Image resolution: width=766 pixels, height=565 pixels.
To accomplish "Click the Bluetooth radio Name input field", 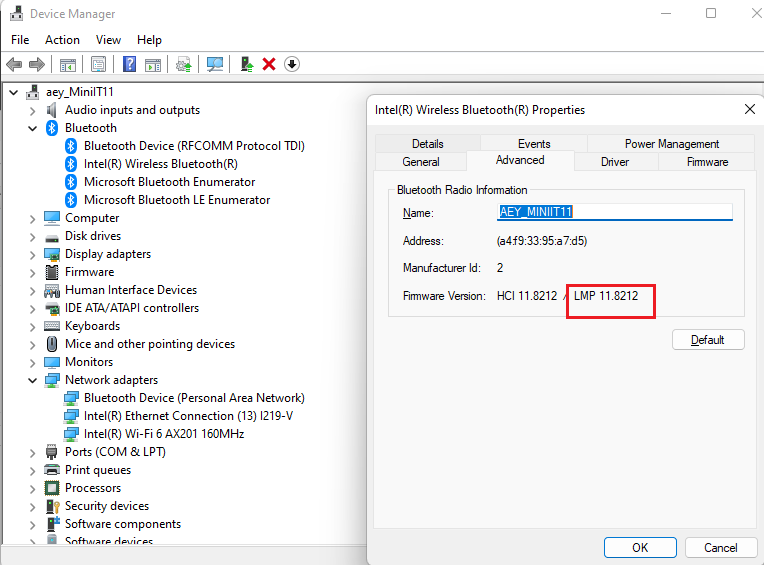I will 615,212.
